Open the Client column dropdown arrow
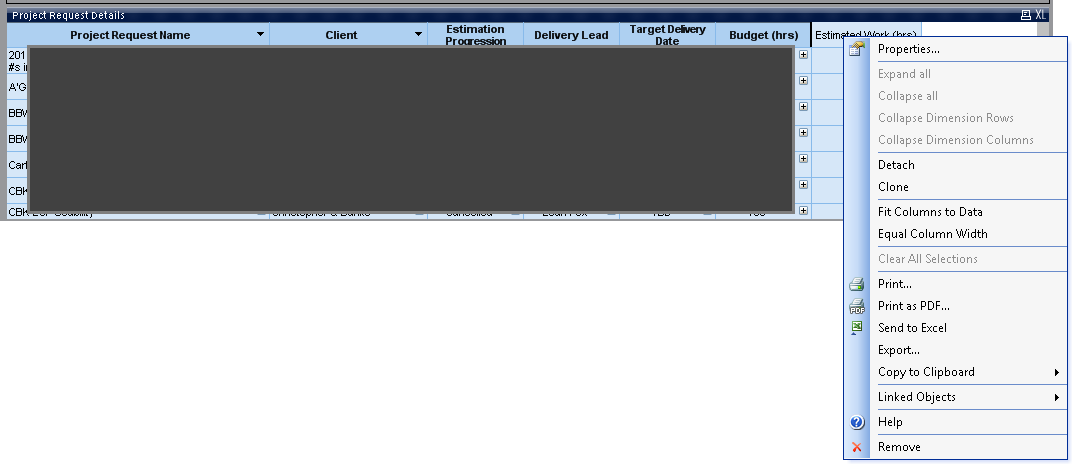 tap(418, 34)
